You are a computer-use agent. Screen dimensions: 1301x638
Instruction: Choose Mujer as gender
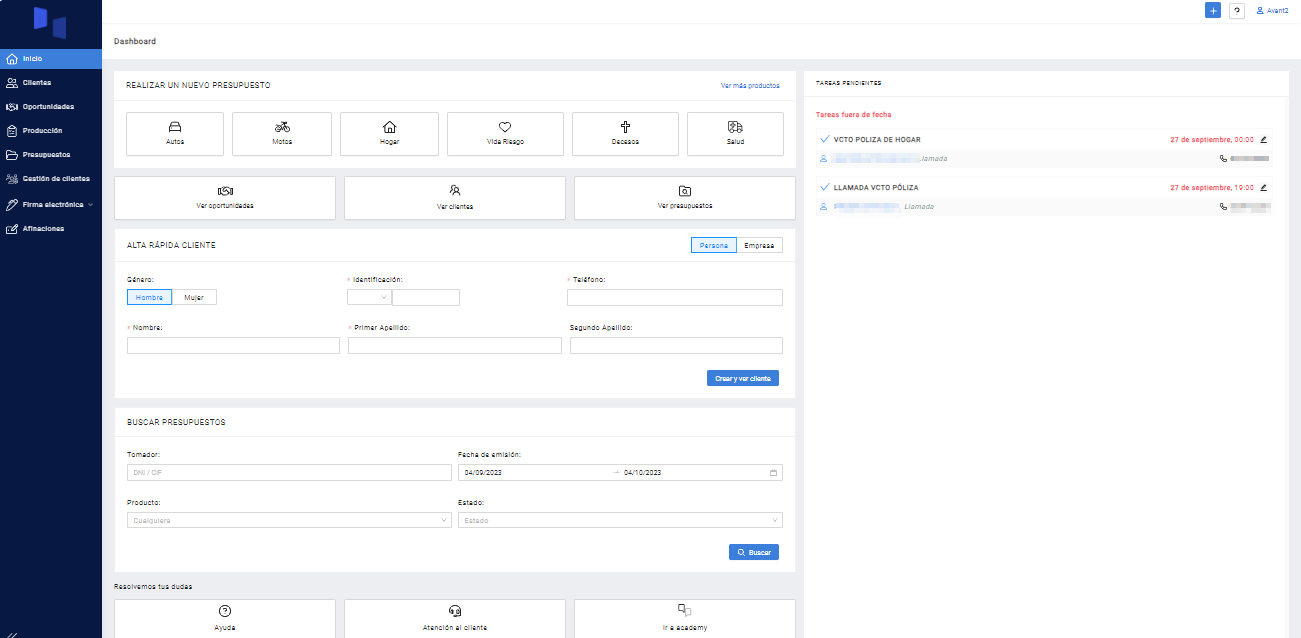194,297
